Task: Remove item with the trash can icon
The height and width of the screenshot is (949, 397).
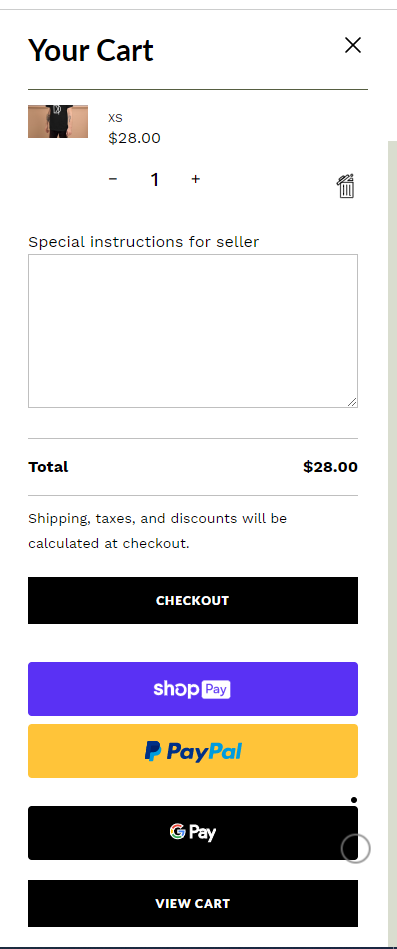Action: pos(346,186)
